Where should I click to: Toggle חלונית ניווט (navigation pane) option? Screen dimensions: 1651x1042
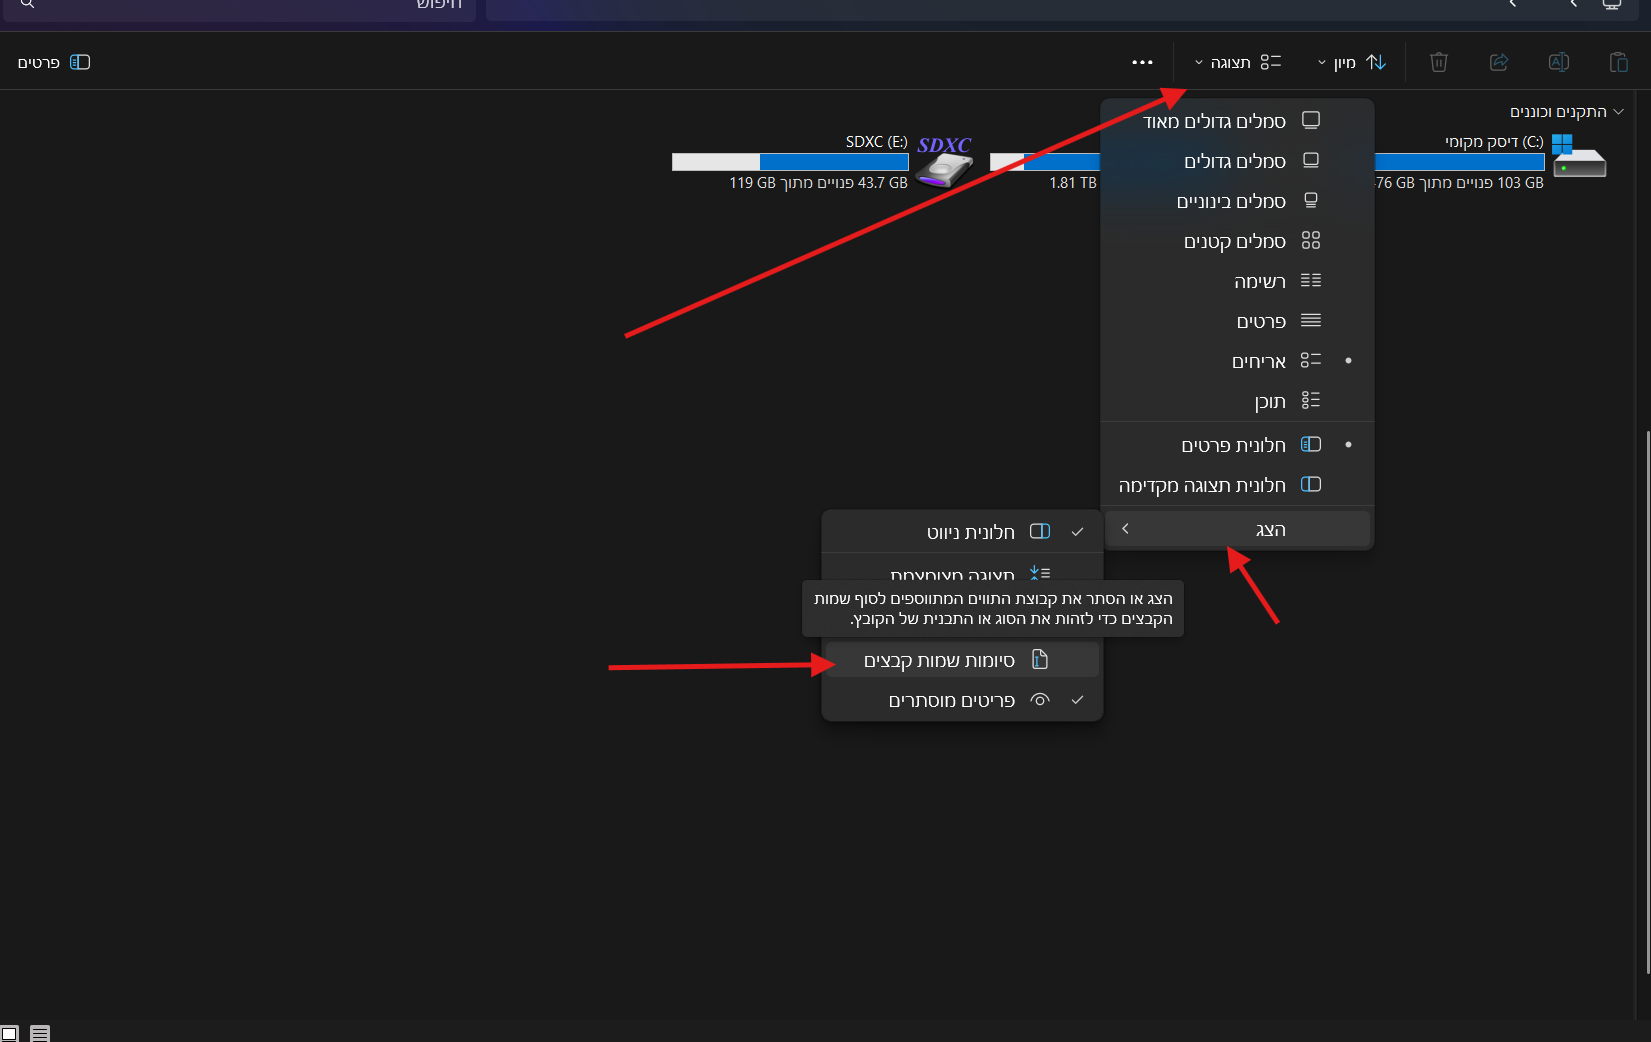(962, 532)
